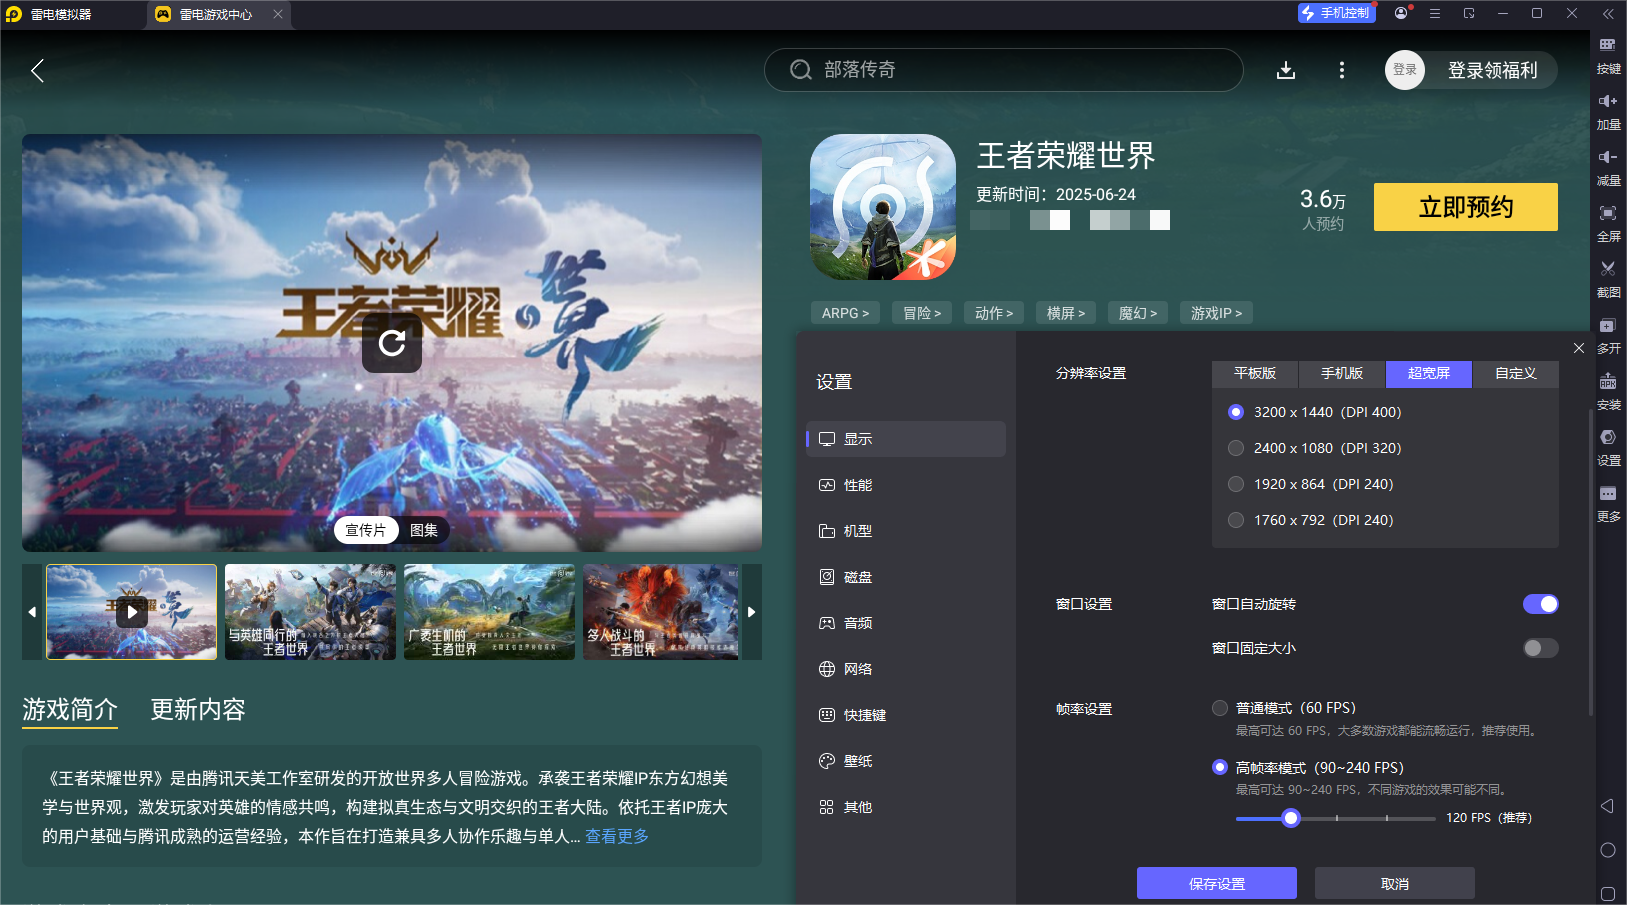Select 1920 x 864 resolution option
The height and width of the screenshot is (905, 1627).
[1236, 484]
